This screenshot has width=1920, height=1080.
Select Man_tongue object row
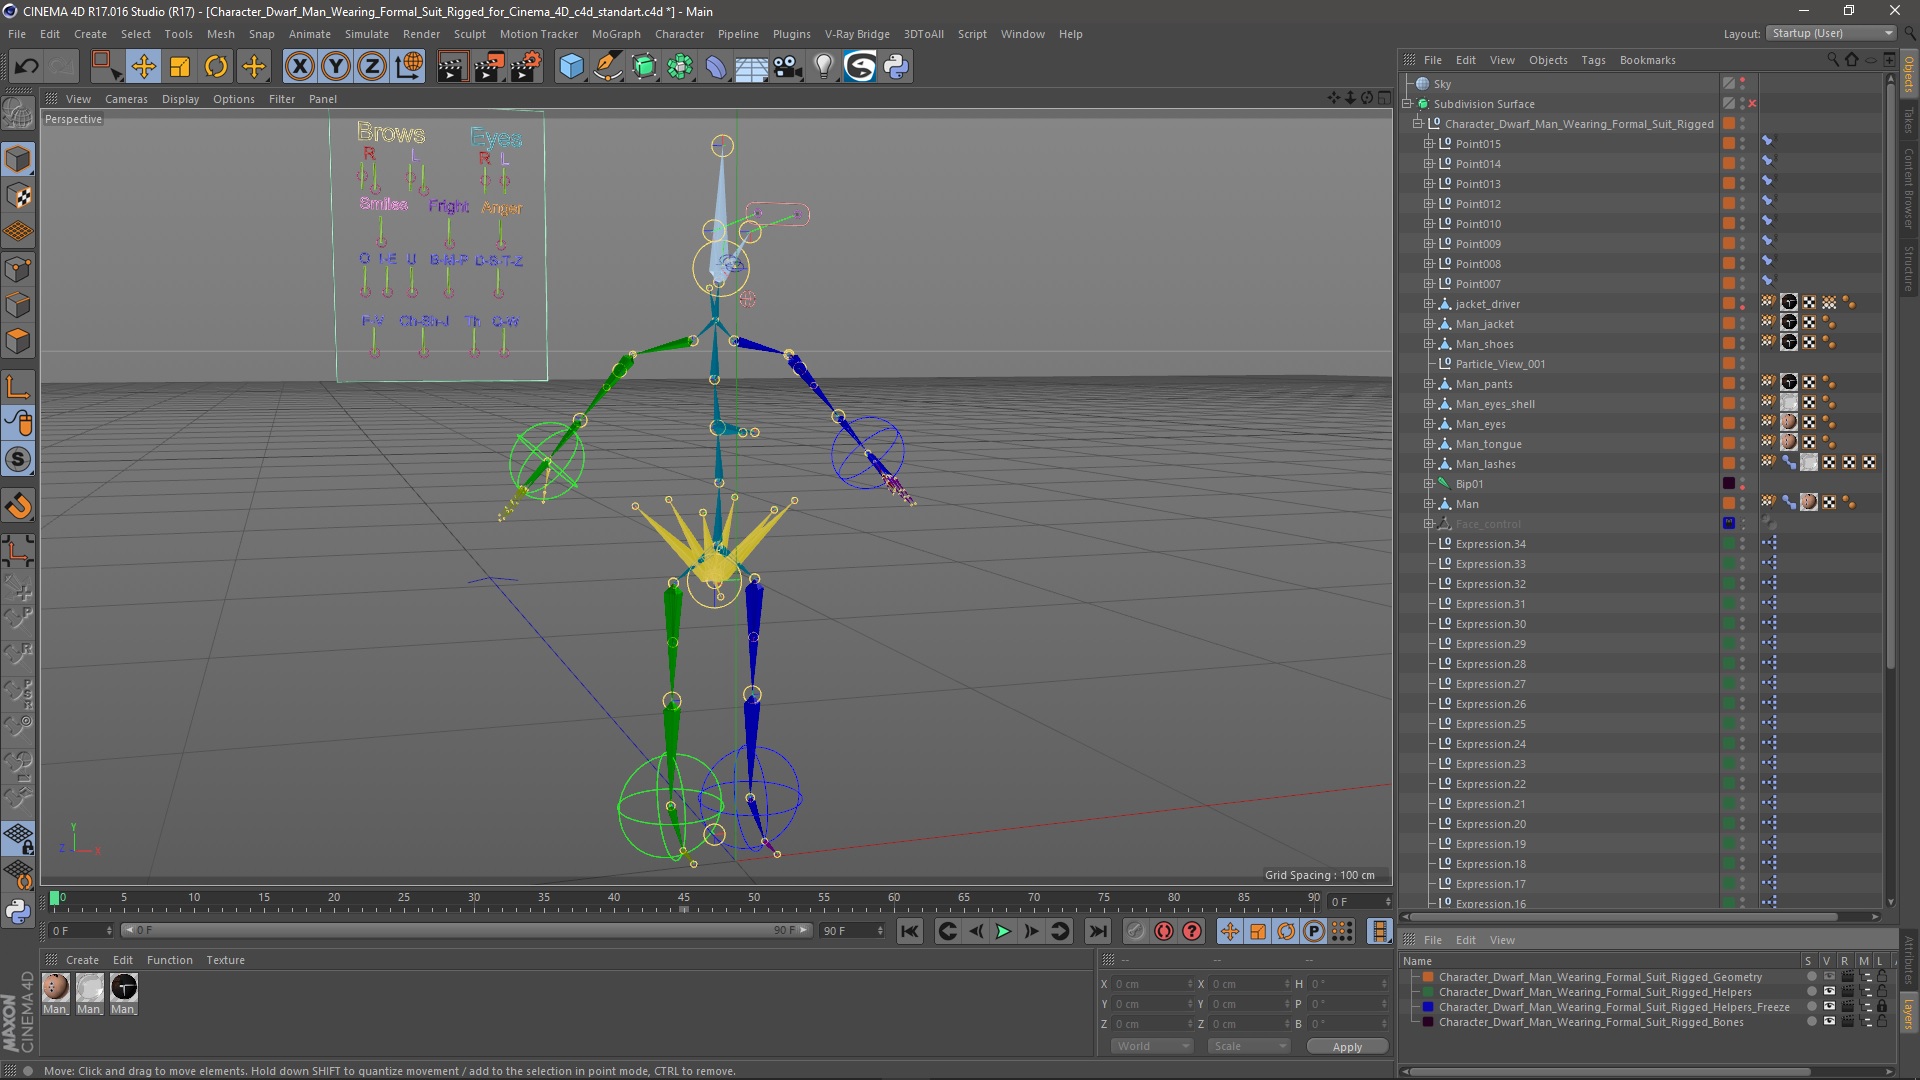tap(1488, 444)
